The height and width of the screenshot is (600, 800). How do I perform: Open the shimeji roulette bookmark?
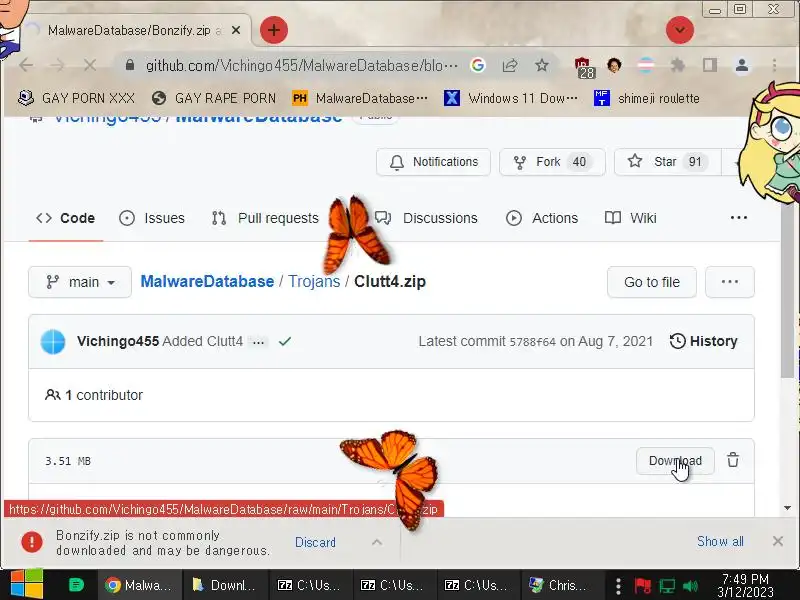pyautogui.click(x=646, y=98)
